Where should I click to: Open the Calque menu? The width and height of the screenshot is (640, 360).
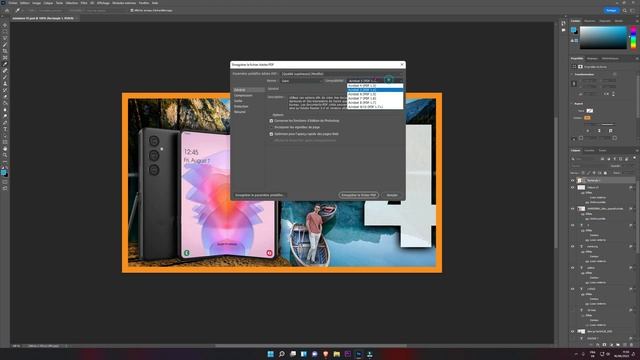tap(48, 3)
